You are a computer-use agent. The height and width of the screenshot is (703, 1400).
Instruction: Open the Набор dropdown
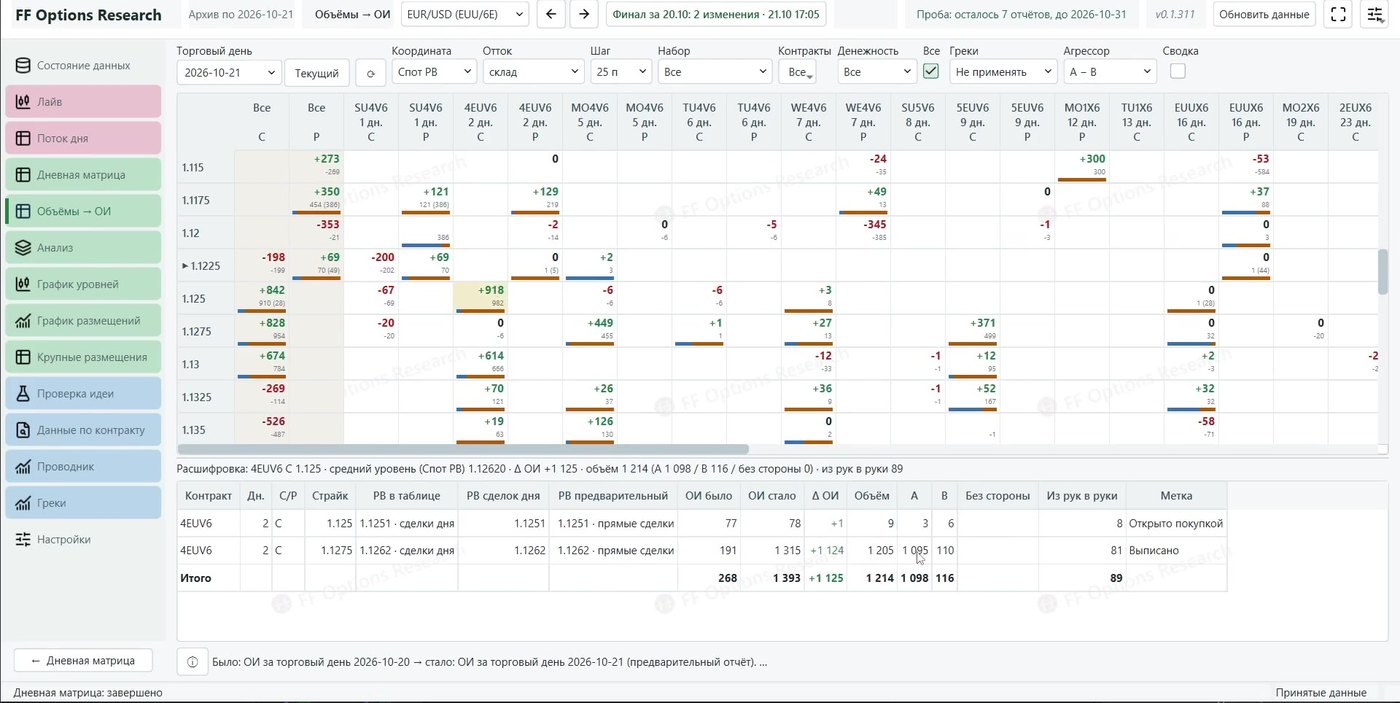714,72
